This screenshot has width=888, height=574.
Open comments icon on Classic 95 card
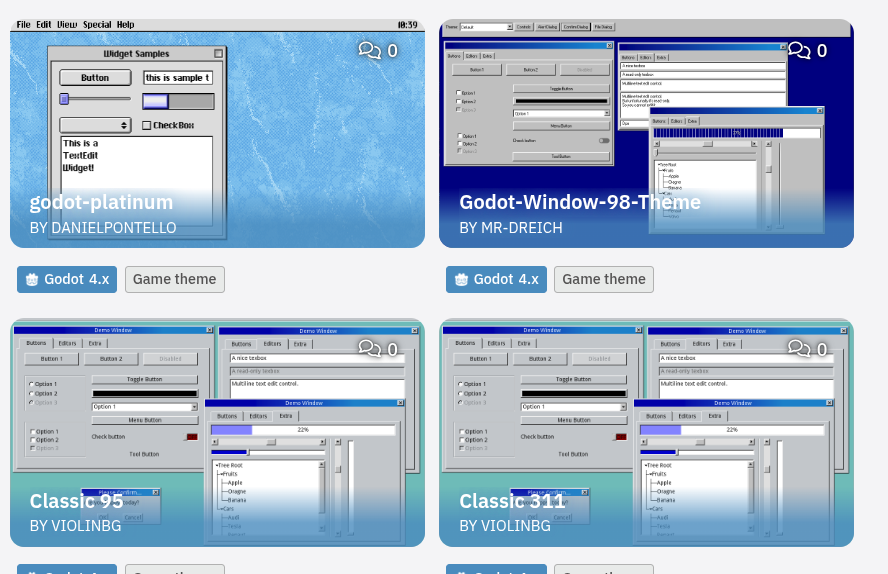[x=370, y=349]
